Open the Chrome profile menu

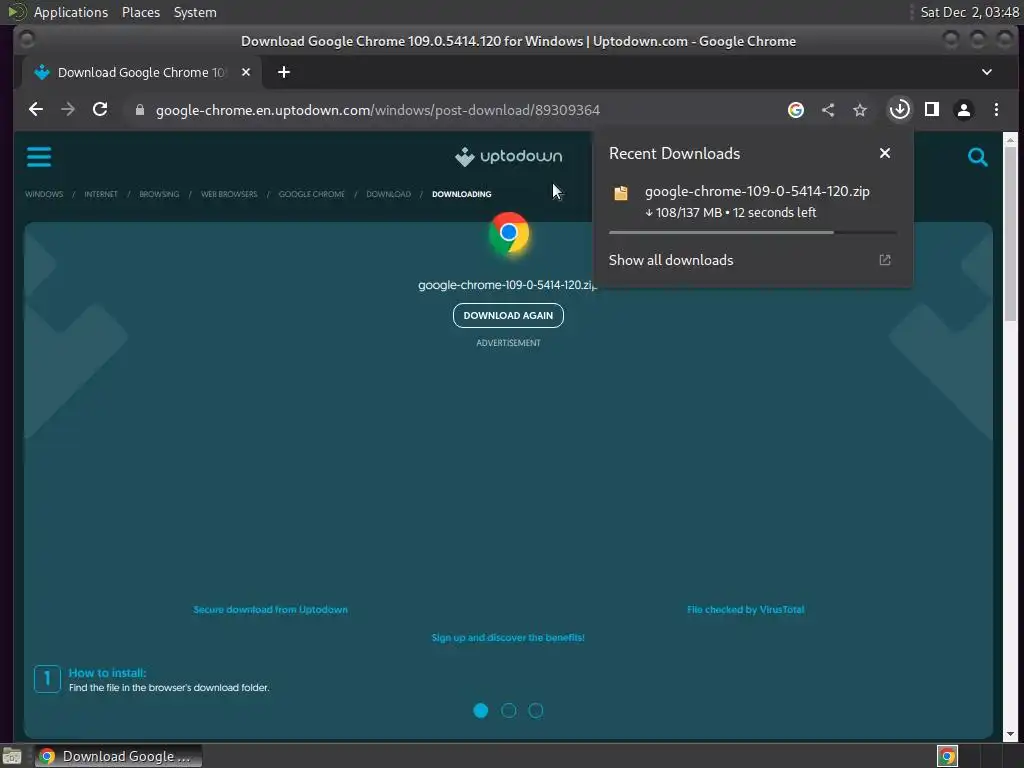(964, 110)
